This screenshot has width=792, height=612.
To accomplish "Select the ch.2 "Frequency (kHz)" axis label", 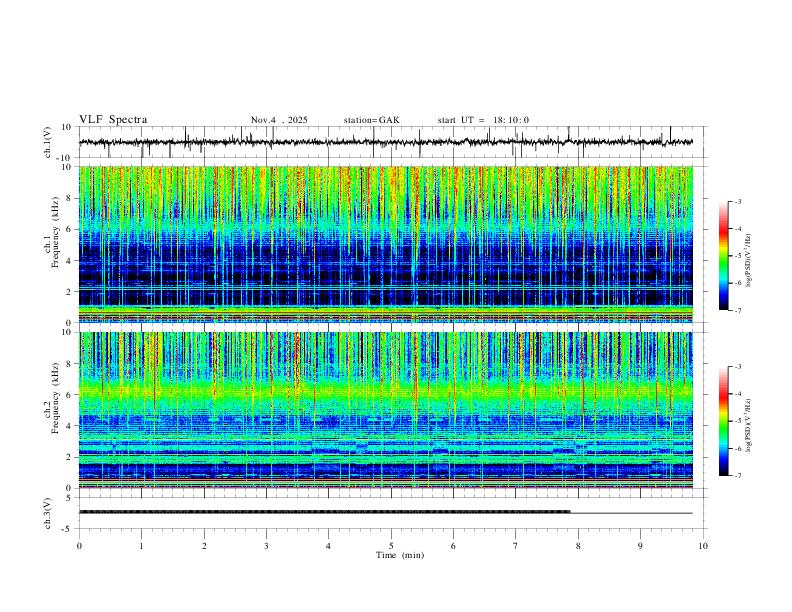I will point(55,397).
